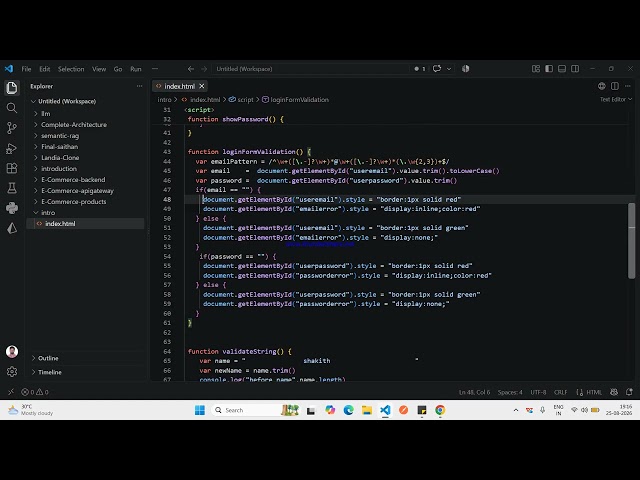Screen dimensions: 640x480
Task: Open Source Control view
Action: click(12, 128)
